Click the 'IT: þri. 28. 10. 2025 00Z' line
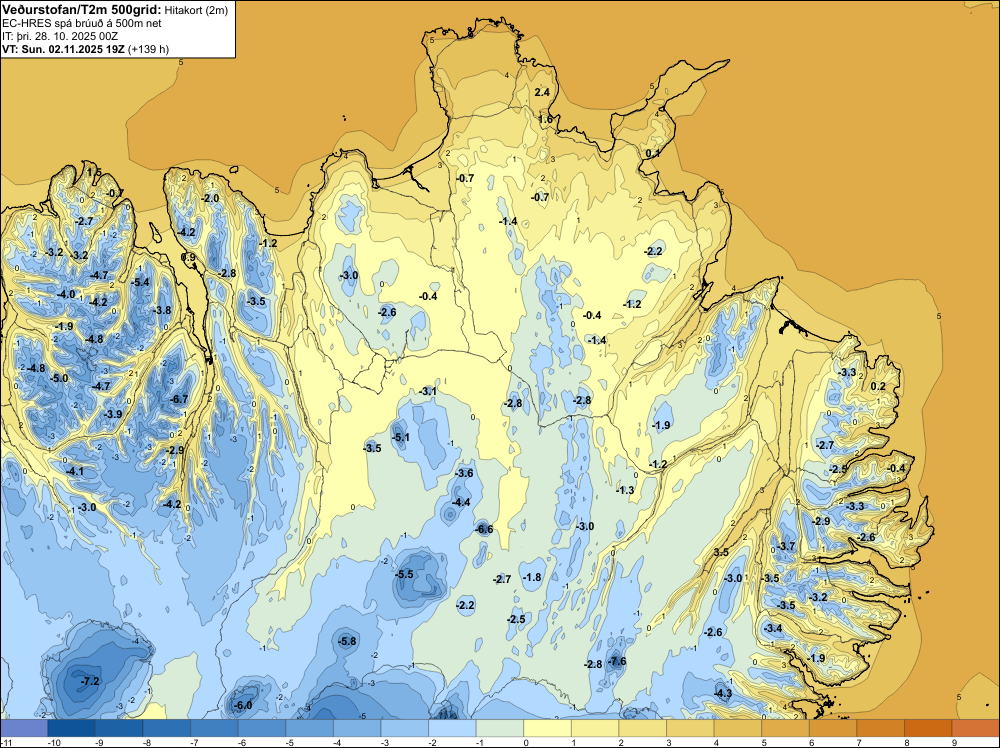 click(x=60, y=36)
